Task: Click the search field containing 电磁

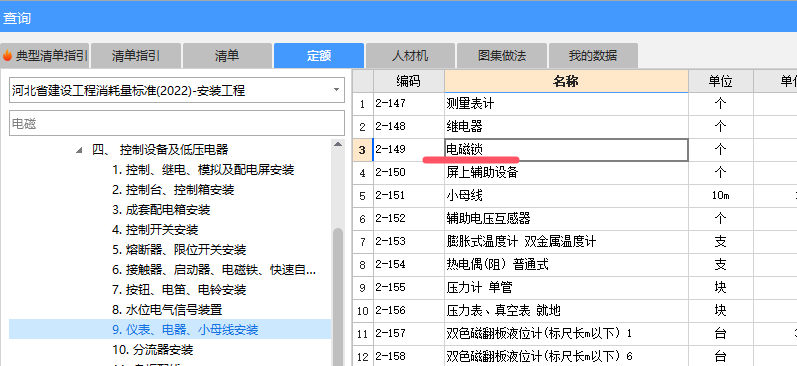Action: (177, 124)
